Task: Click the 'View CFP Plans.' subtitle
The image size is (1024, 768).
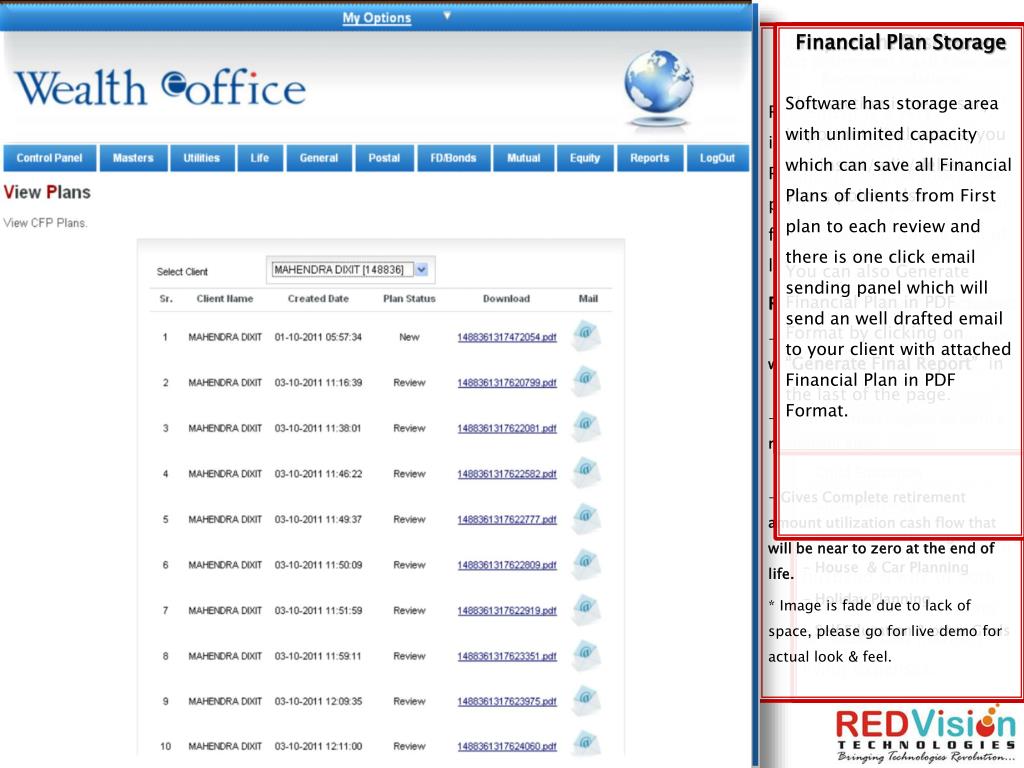Action: (45, 223)
